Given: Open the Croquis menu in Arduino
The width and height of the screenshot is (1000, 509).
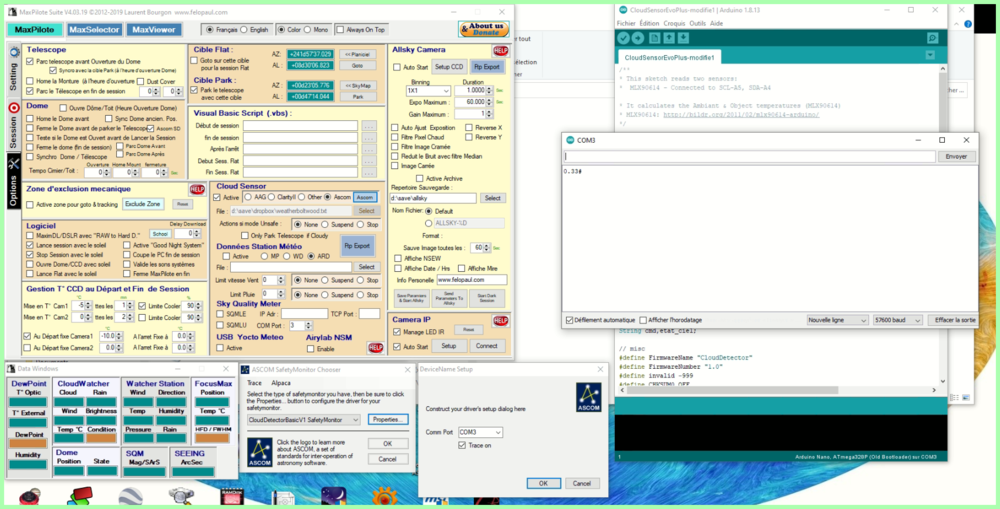Looking at the screenshot, I should 674,23.
